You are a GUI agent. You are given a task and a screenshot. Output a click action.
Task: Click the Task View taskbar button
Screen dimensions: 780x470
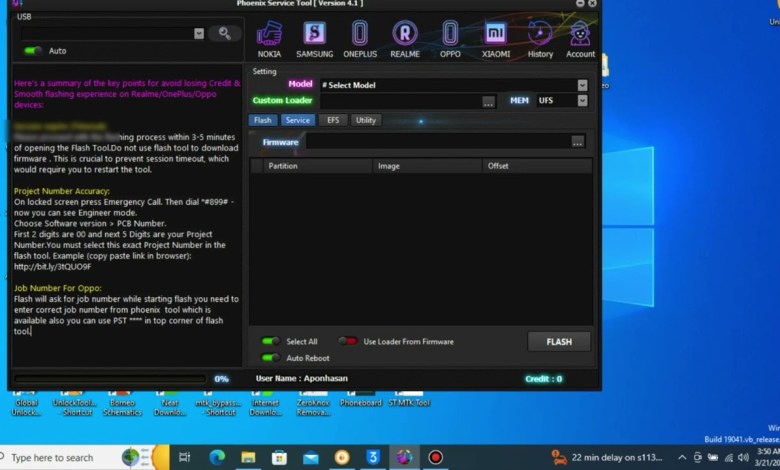pyautogui.click(x=185, y=457)
